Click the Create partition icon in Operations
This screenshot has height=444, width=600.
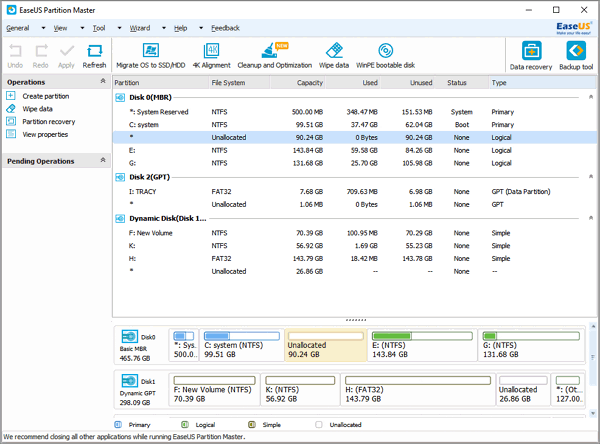point(11,96)
